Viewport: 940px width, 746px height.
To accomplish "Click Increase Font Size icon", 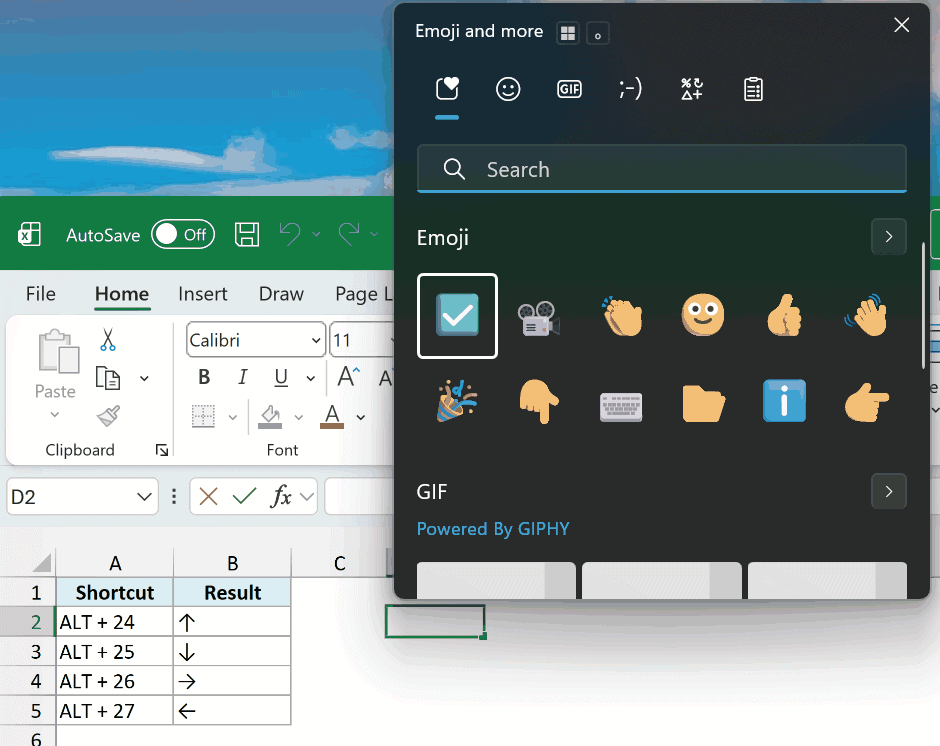I will pos(348,377).
